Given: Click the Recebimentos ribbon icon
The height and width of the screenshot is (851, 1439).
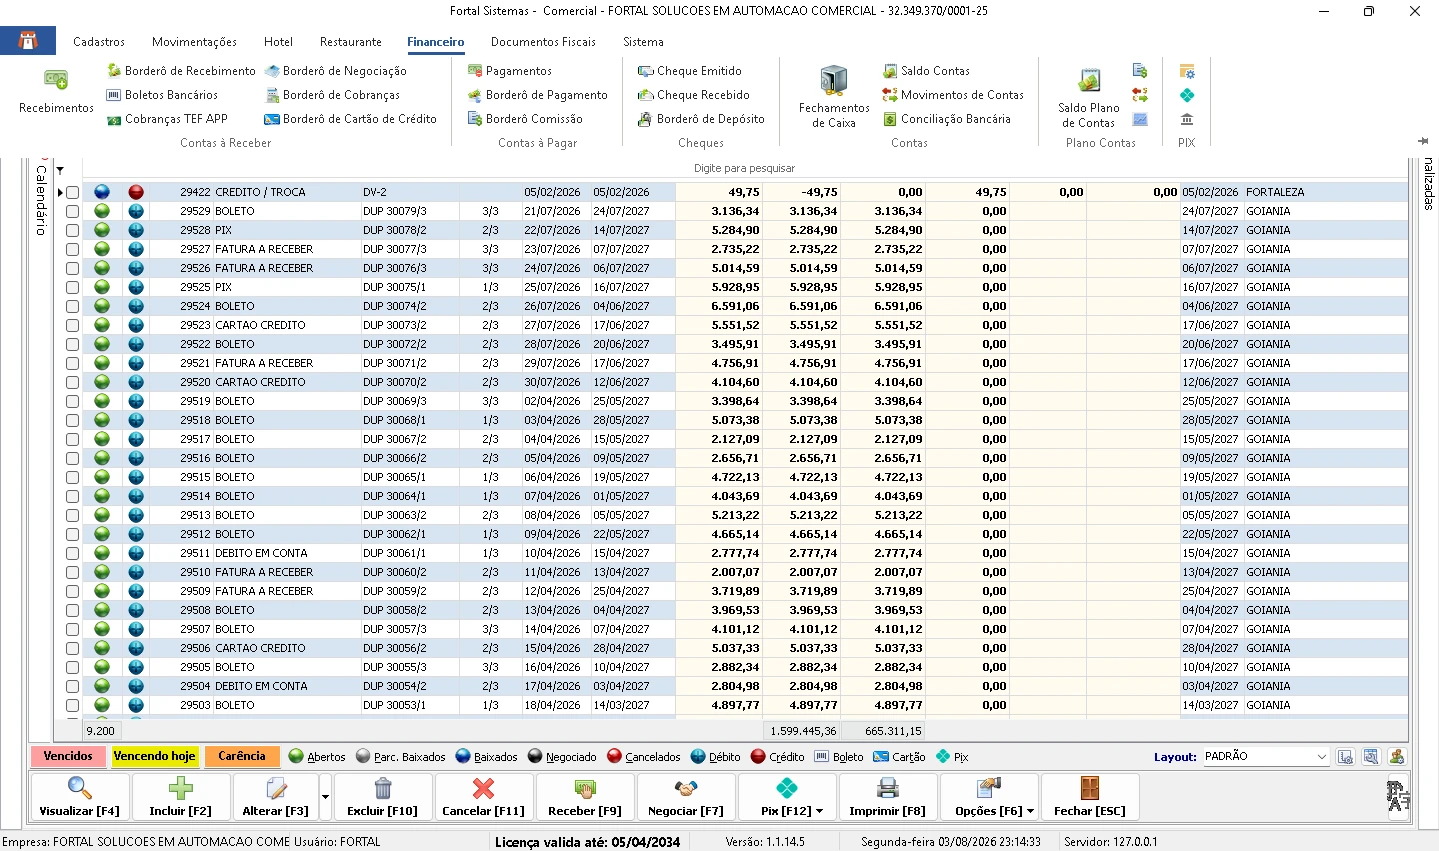Looking at the screenshot, I should (56, 91).
